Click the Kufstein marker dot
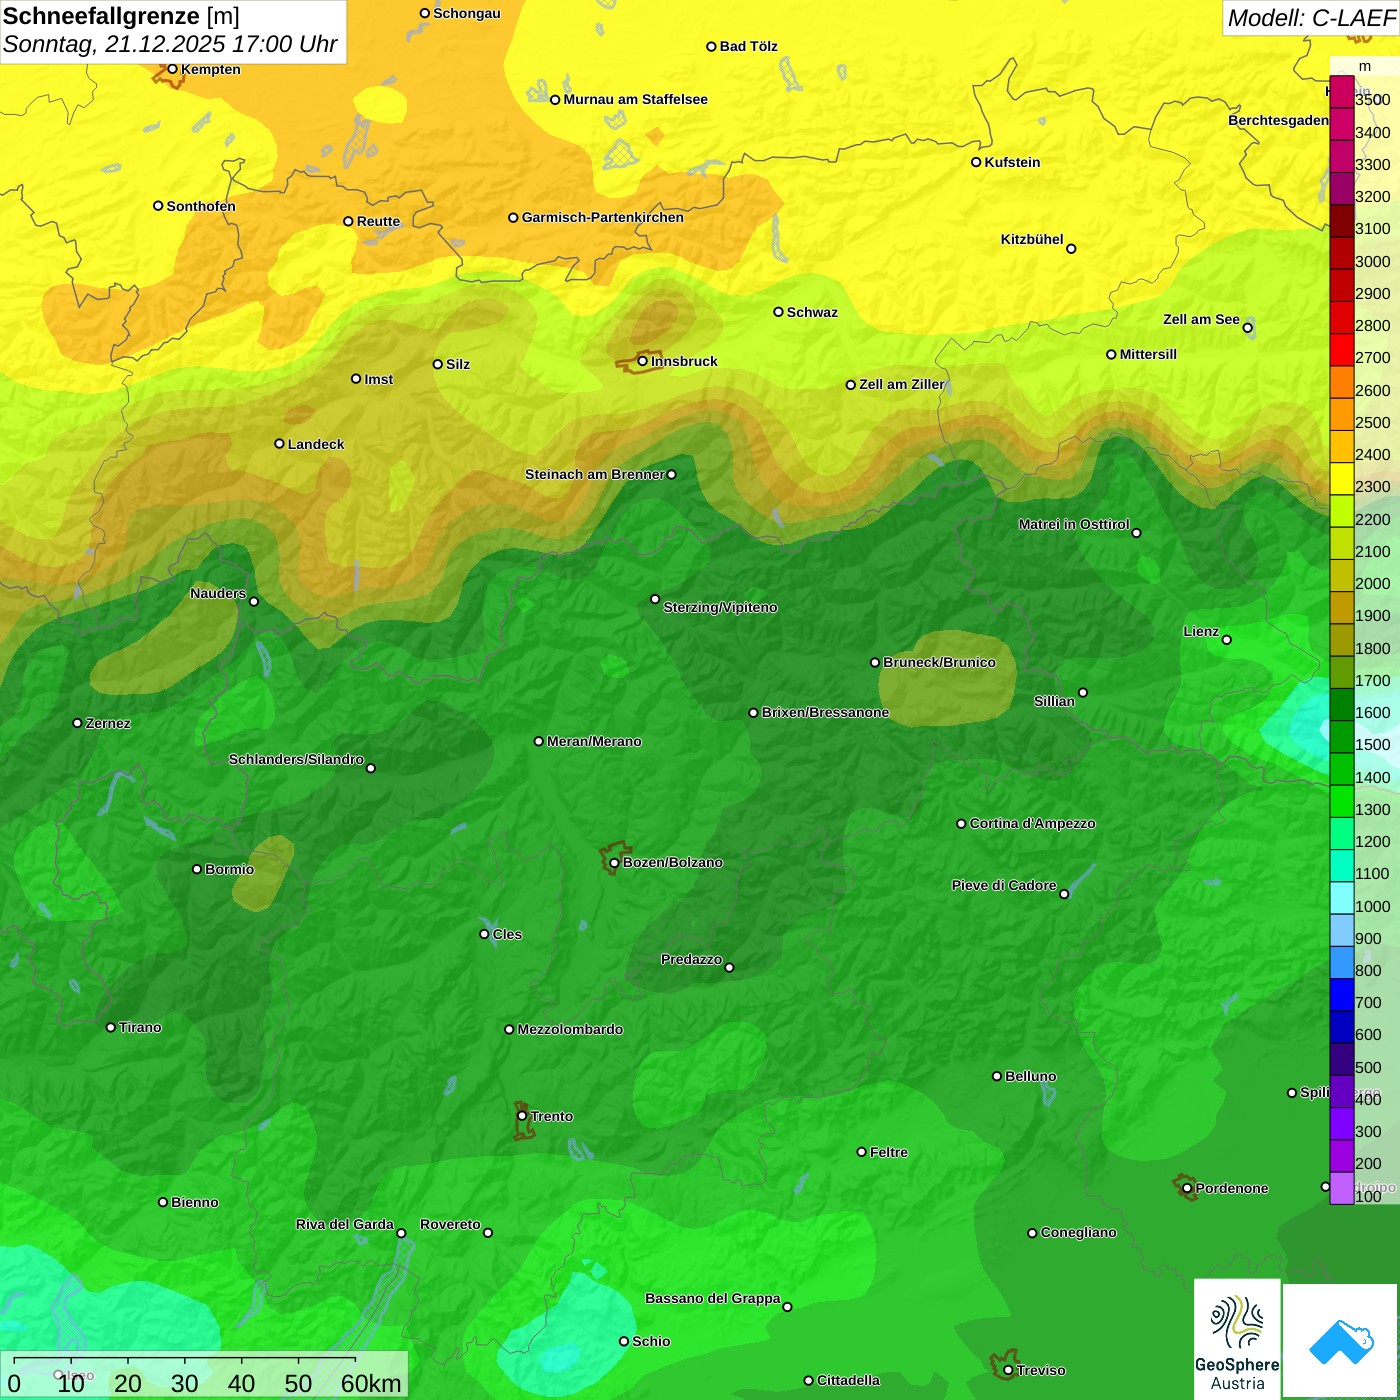This screenshot has width=1400, height=1400. coord(976,162)
